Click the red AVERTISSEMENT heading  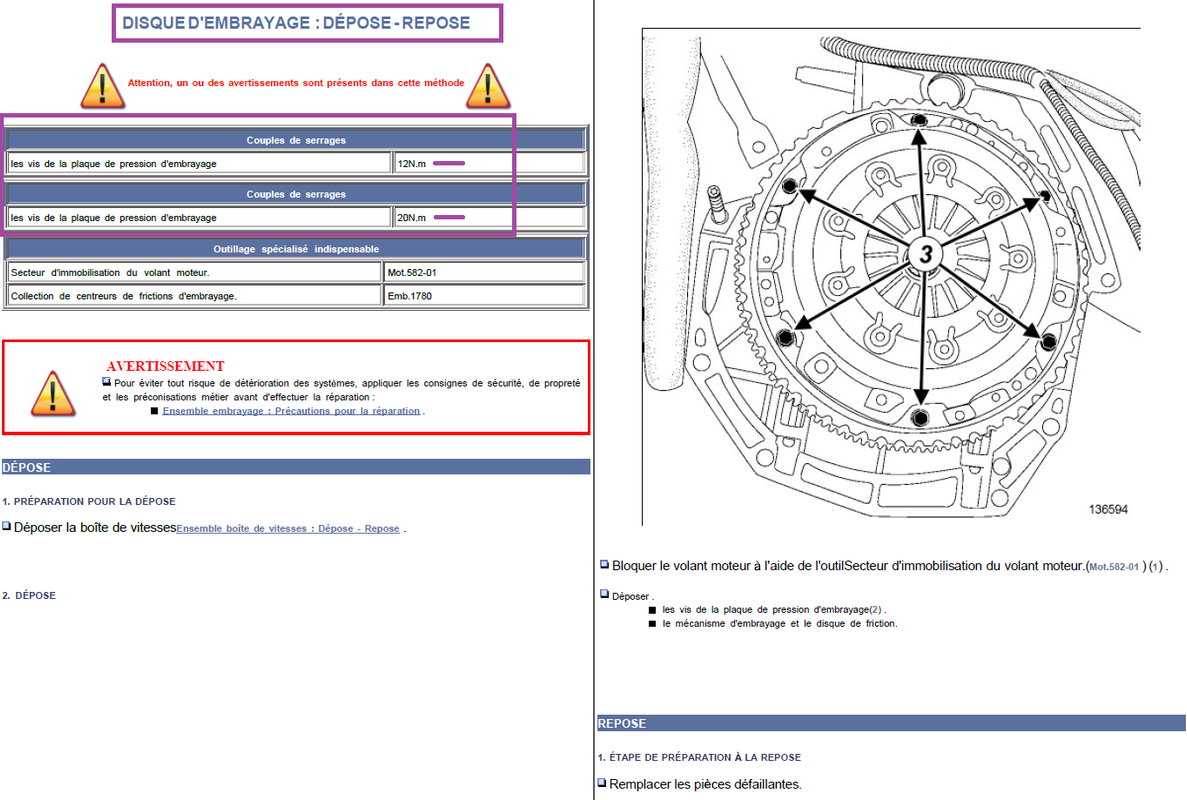pyautogui.click(x=165, y=366)
